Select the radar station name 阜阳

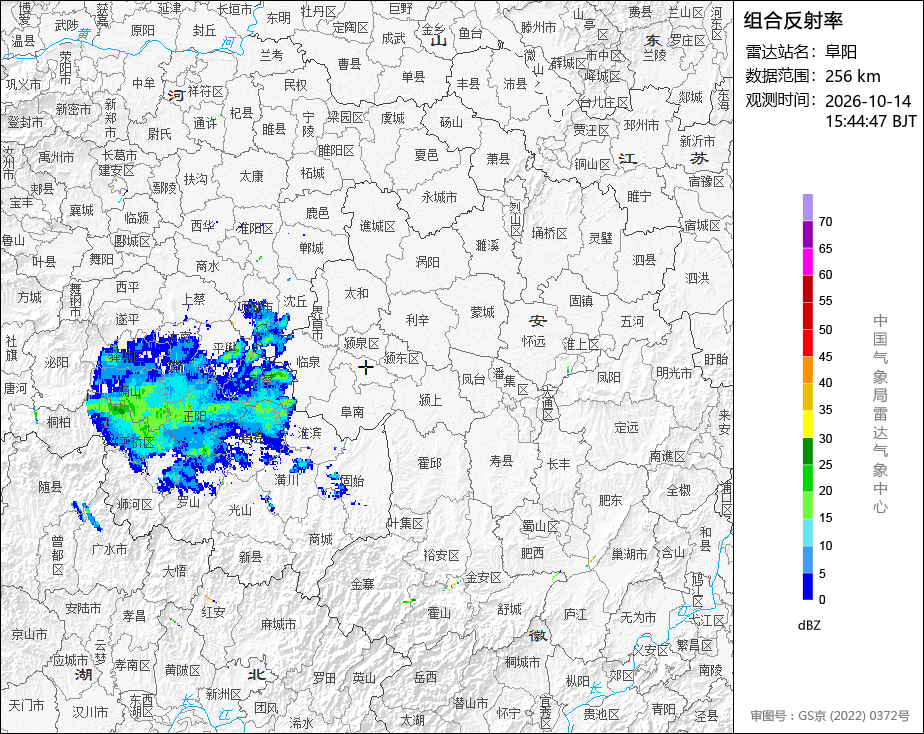(841, 52)
